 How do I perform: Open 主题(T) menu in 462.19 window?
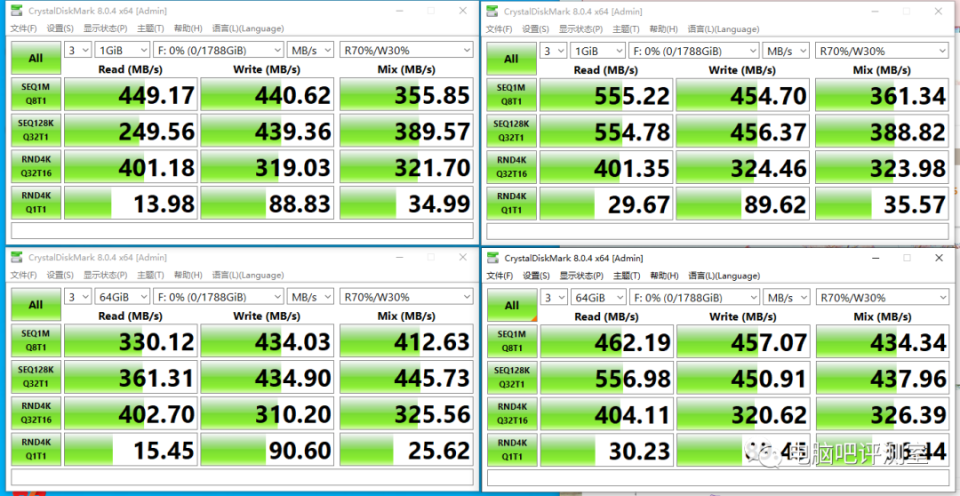(x=626, y=276)
